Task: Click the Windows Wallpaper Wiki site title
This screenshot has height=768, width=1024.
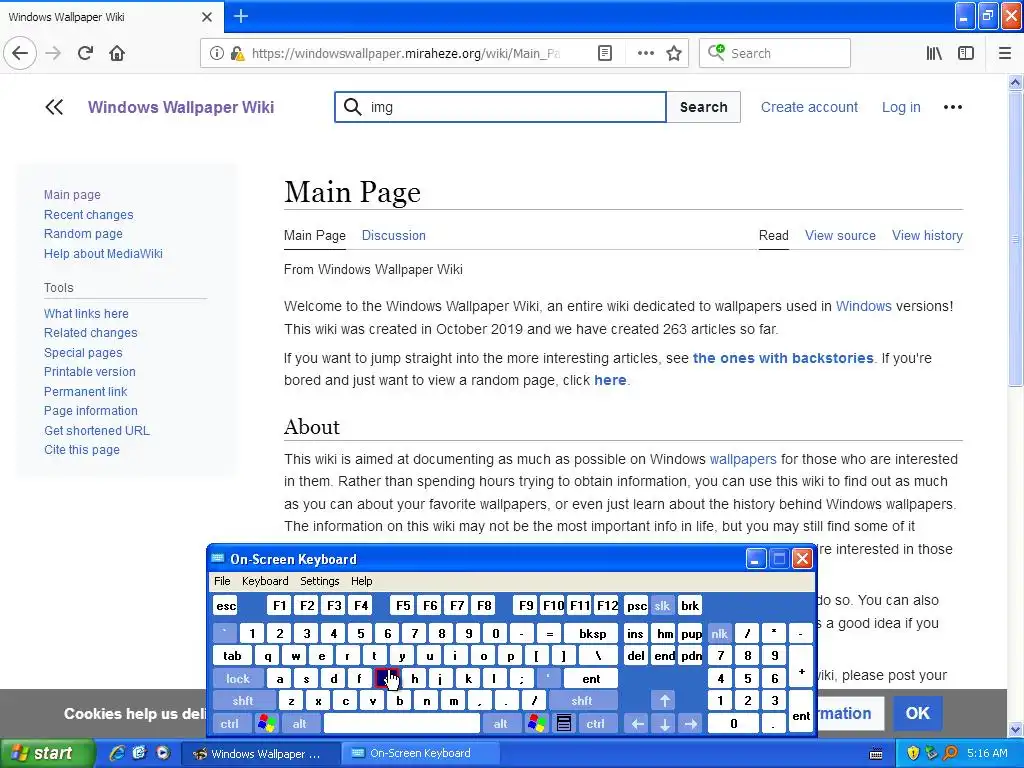Action: (x=181, y=107)
